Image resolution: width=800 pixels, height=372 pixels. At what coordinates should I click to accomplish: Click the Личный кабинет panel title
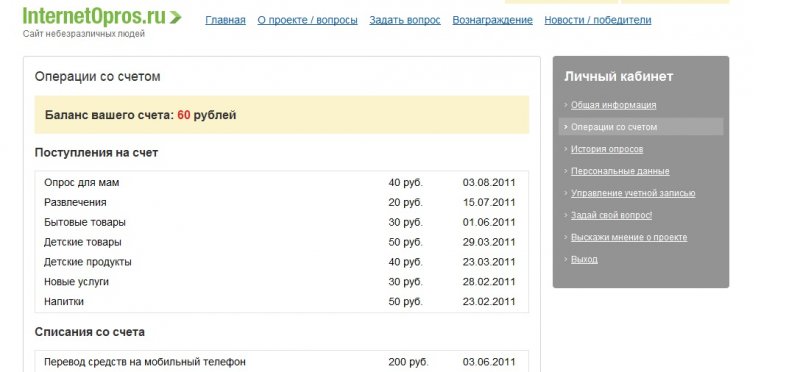(x=618, y=77)
